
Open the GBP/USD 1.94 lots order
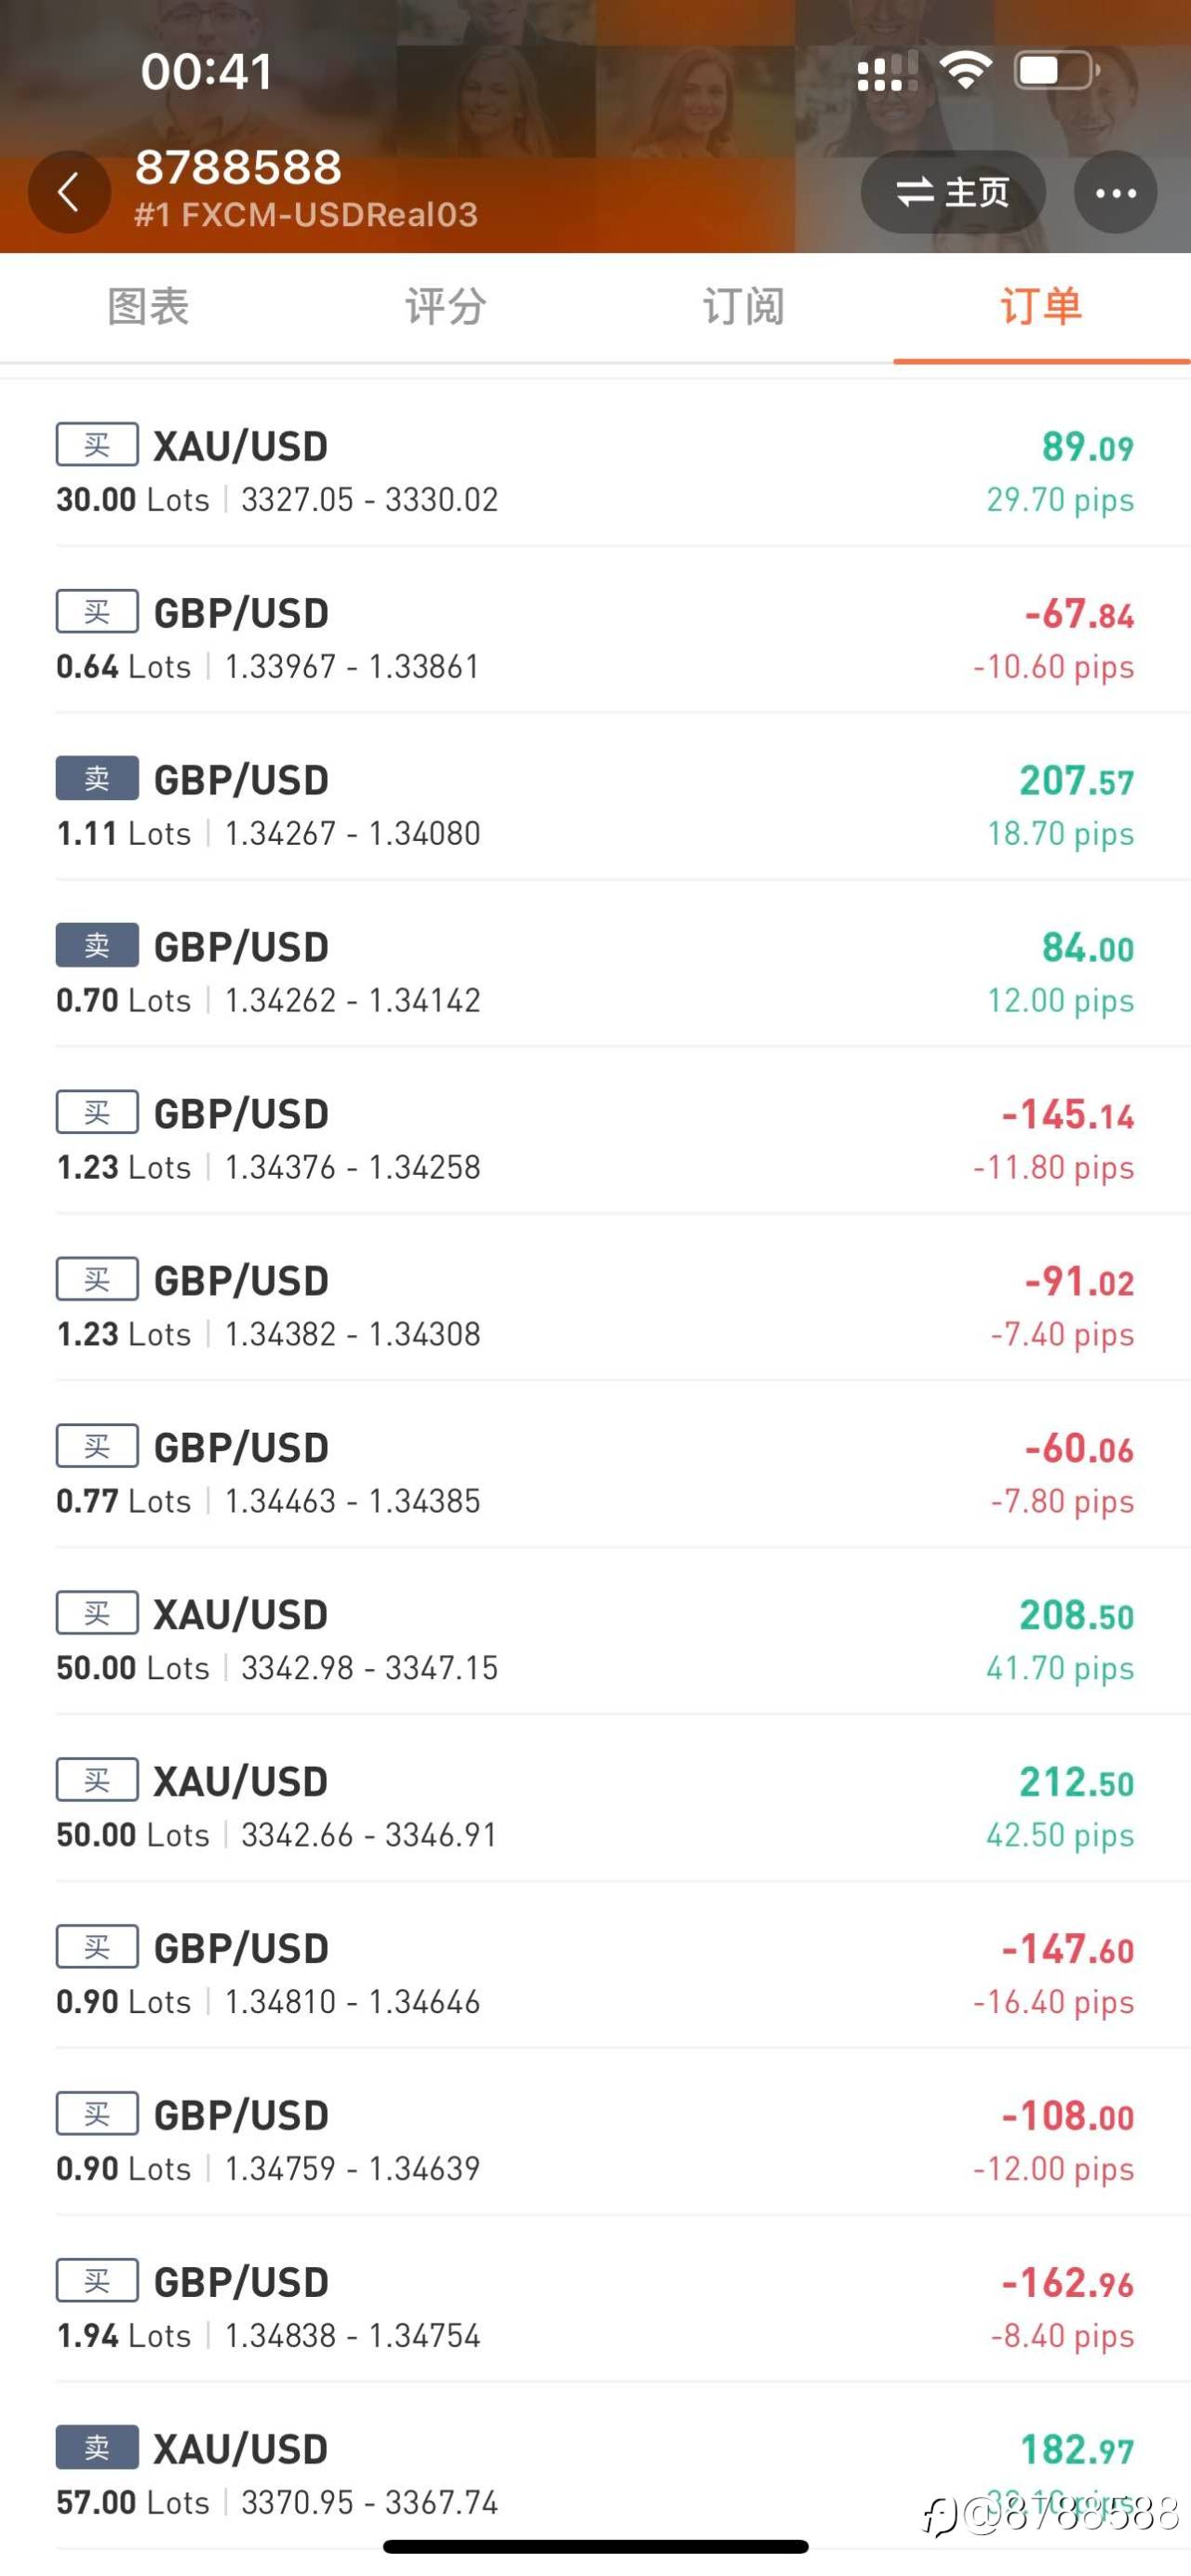click(x=595, y=2308)
